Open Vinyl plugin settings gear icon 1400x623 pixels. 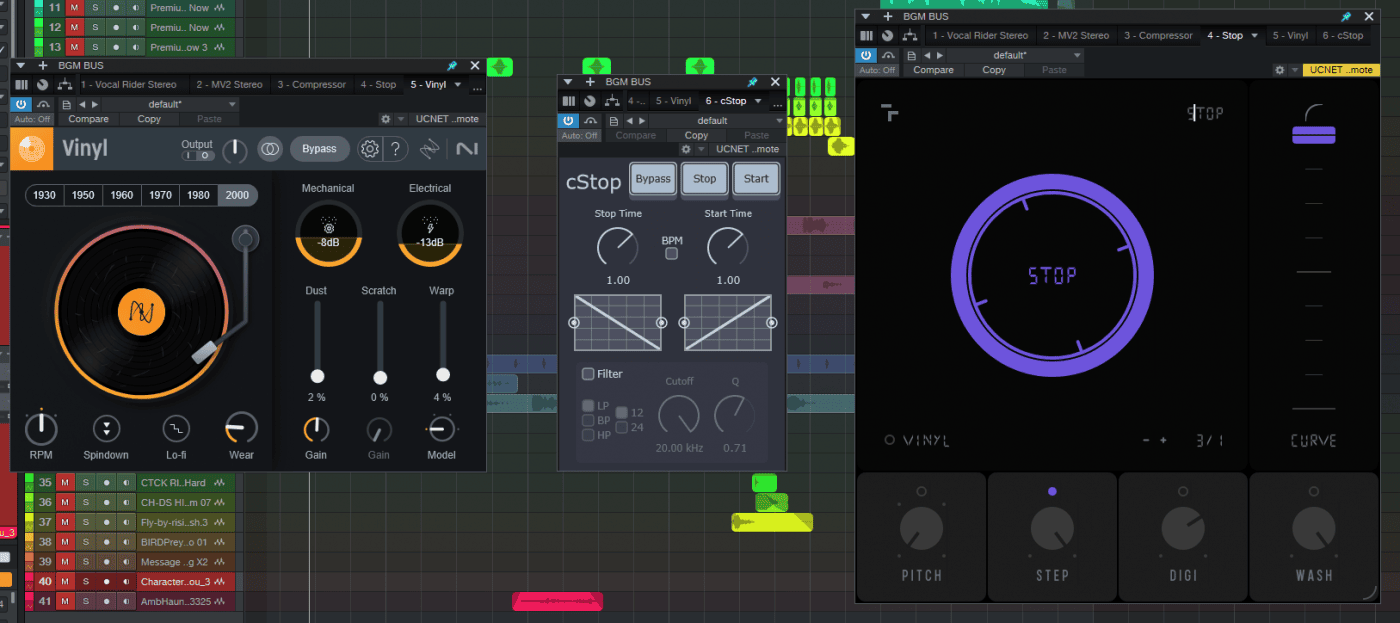click(370, 149)
